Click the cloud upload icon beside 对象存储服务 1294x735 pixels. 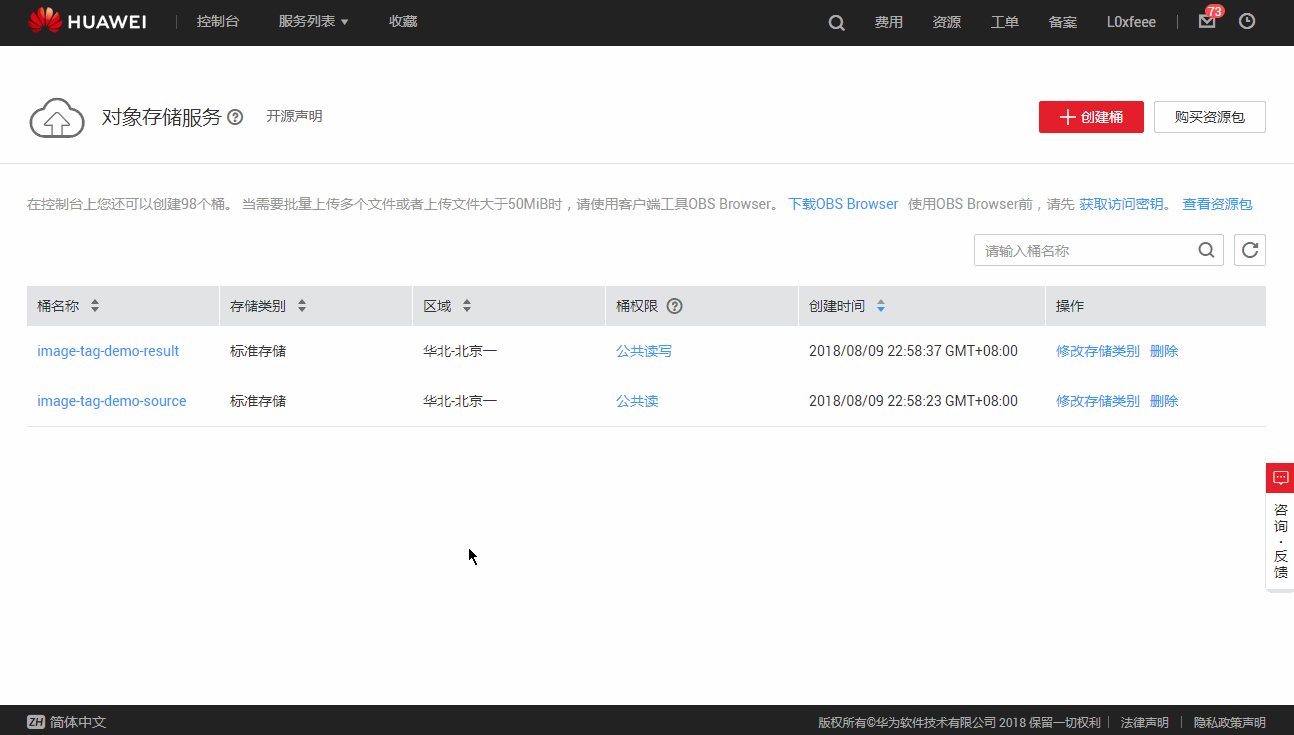(x=57, y=117)
